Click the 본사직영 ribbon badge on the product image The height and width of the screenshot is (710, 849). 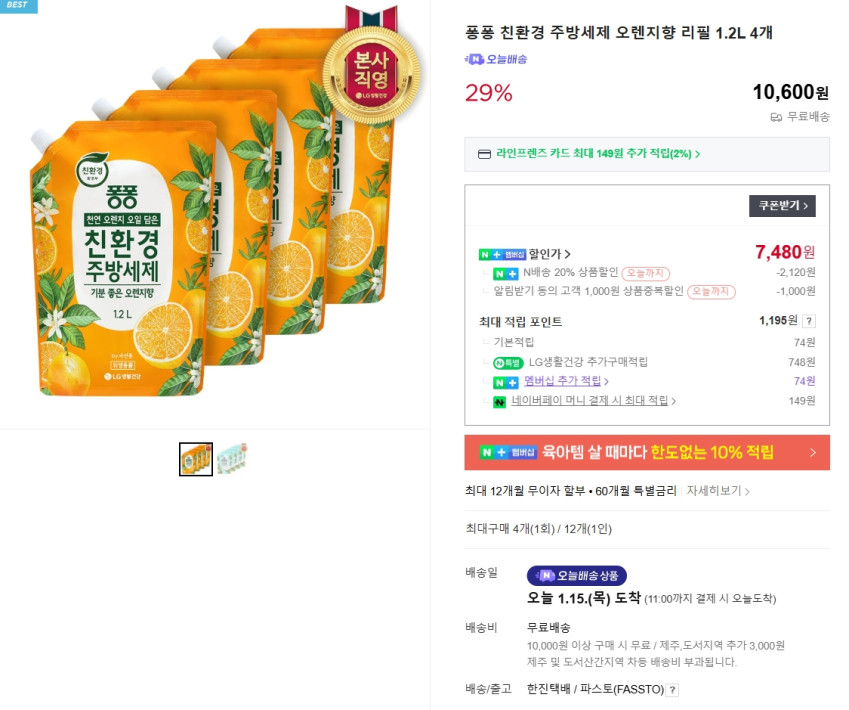point(363,62)
